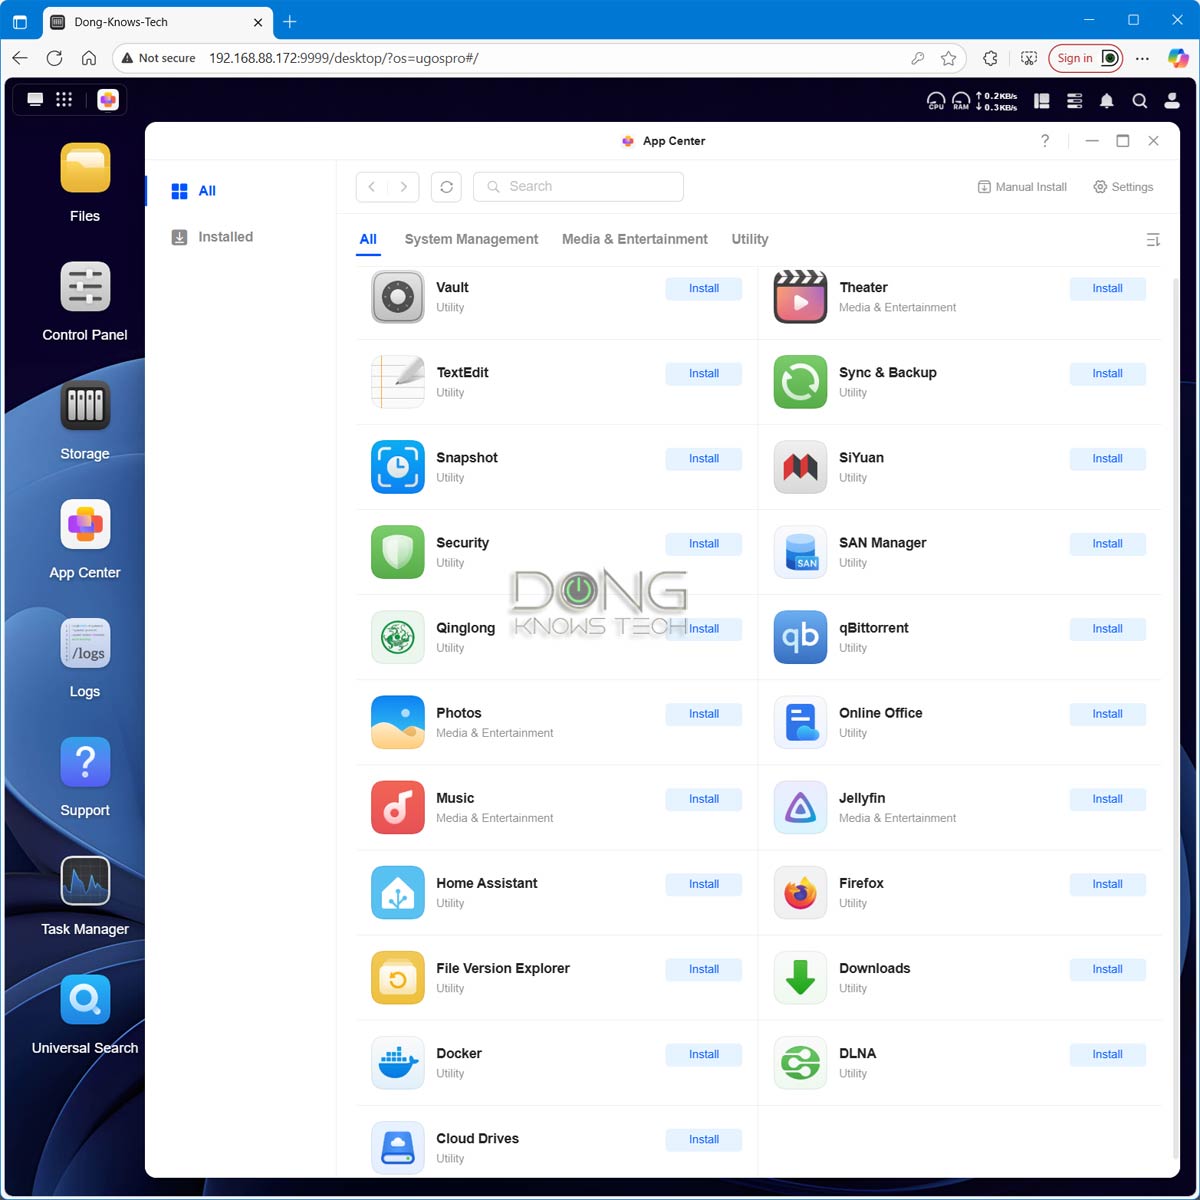The image size is (1200, 1200).
Task: Install the Vault app
Action: [x=704, y=289]
